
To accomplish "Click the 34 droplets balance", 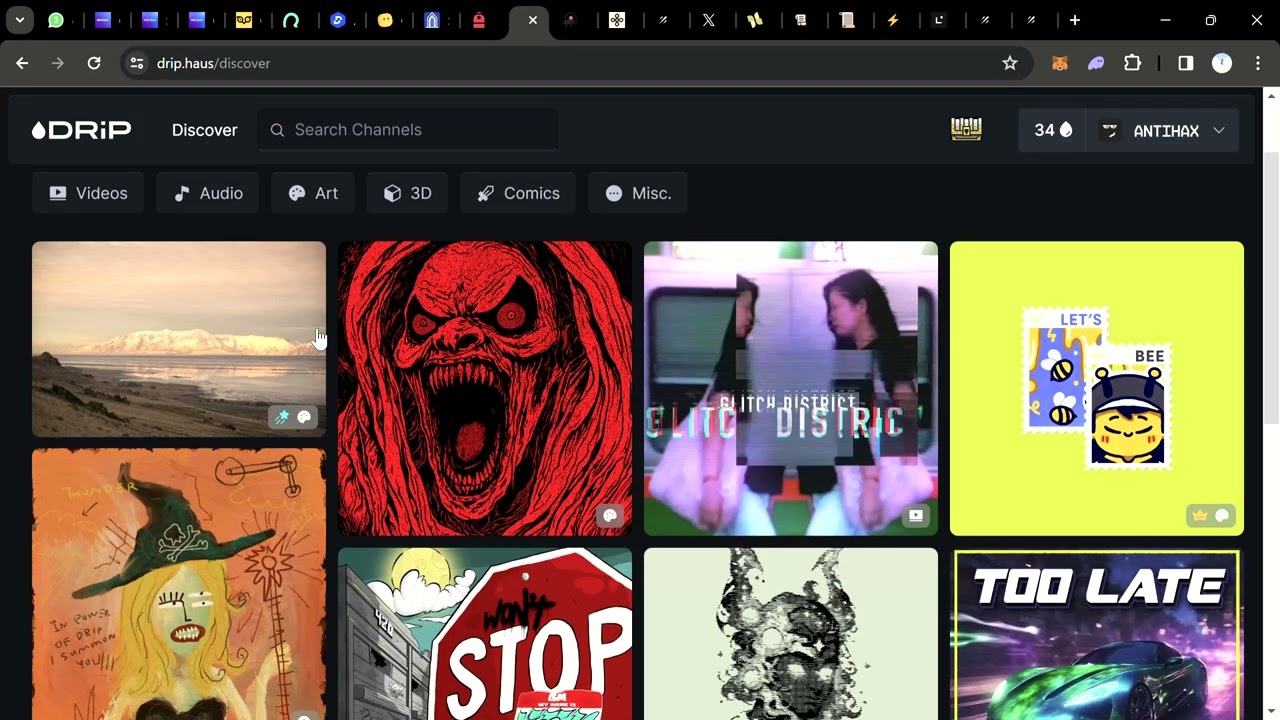I will tap(1053, 130).
